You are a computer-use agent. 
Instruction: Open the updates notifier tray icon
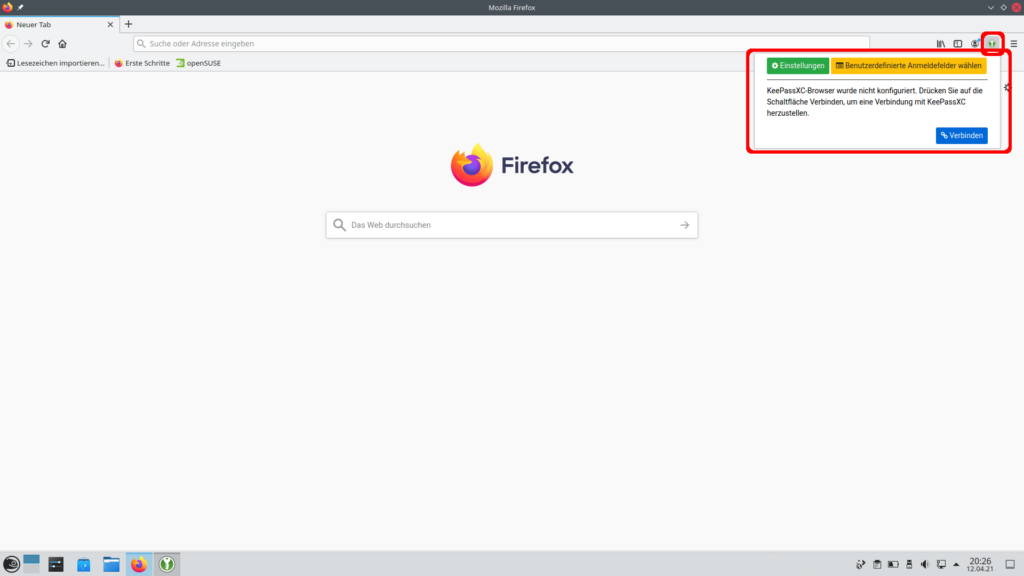[x=861, y=564]
